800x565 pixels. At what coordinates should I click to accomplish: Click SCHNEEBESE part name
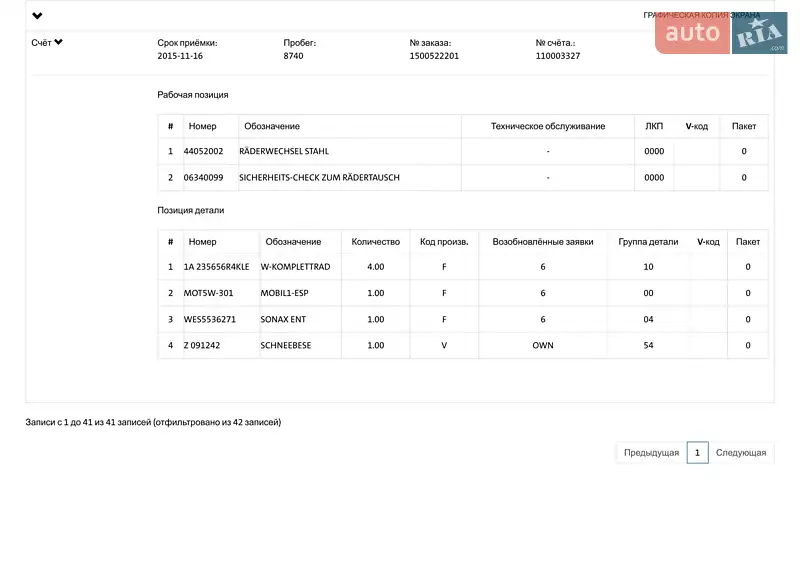(286, 346)
